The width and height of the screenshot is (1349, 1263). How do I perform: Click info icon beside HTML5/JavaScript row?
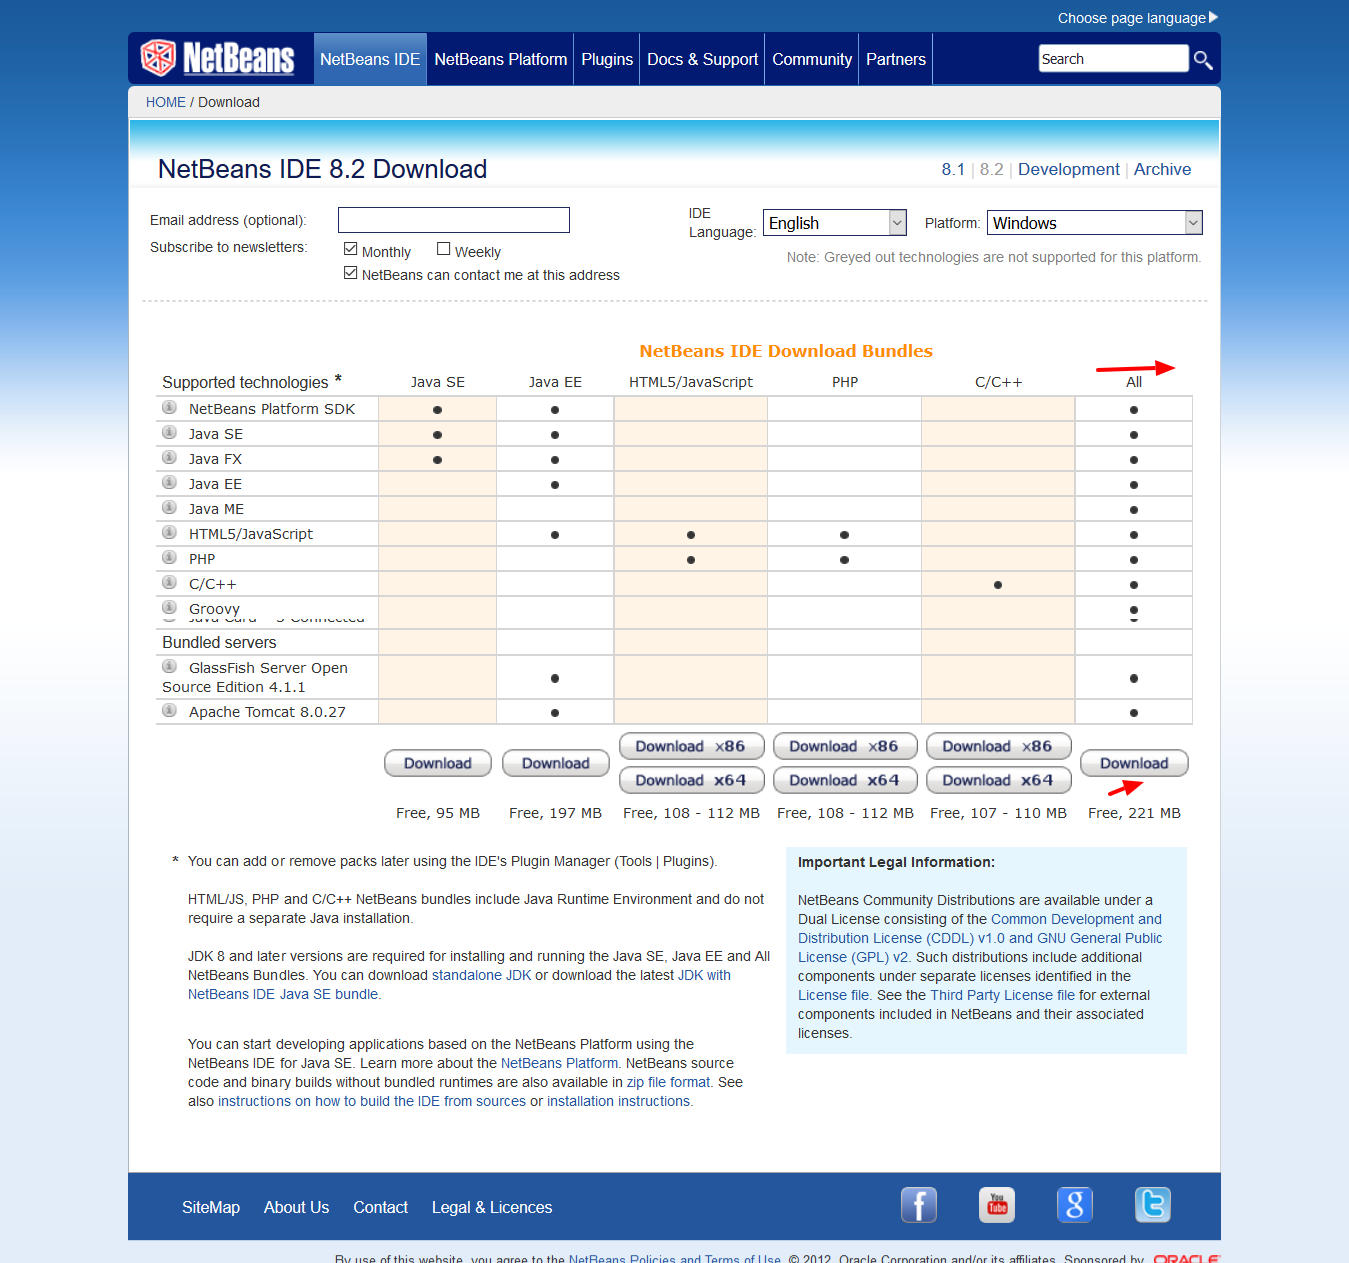(170, 532)
